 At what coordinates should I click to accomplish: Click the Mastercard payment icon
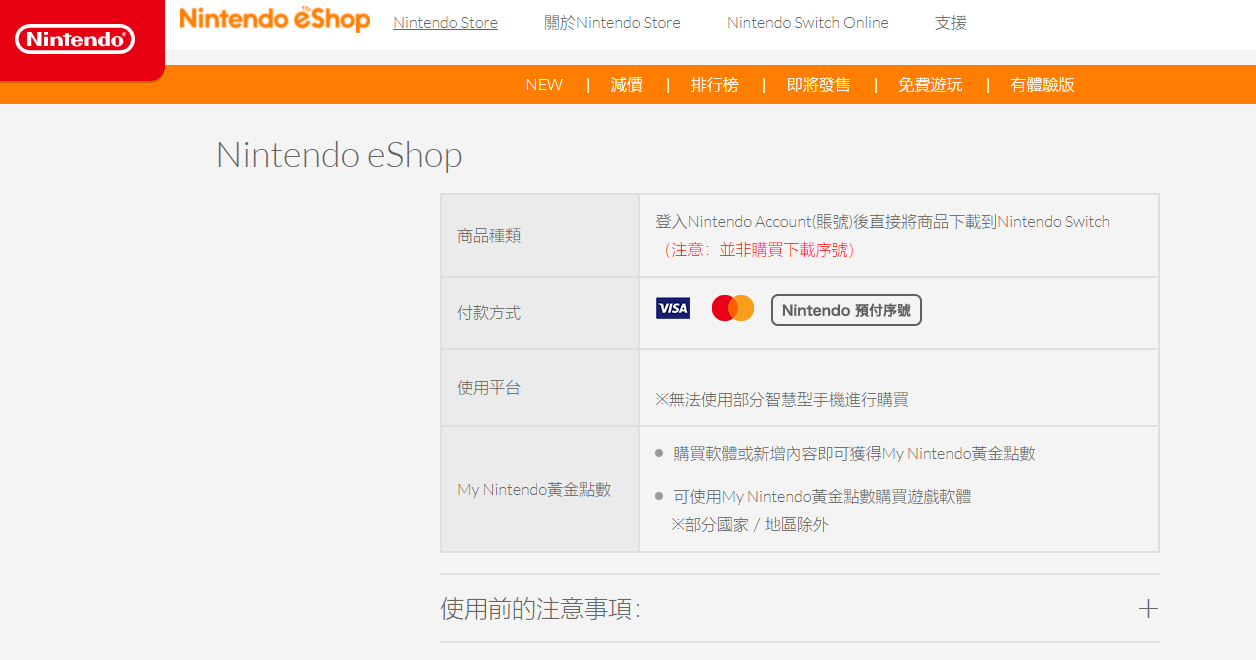(733, 308)
